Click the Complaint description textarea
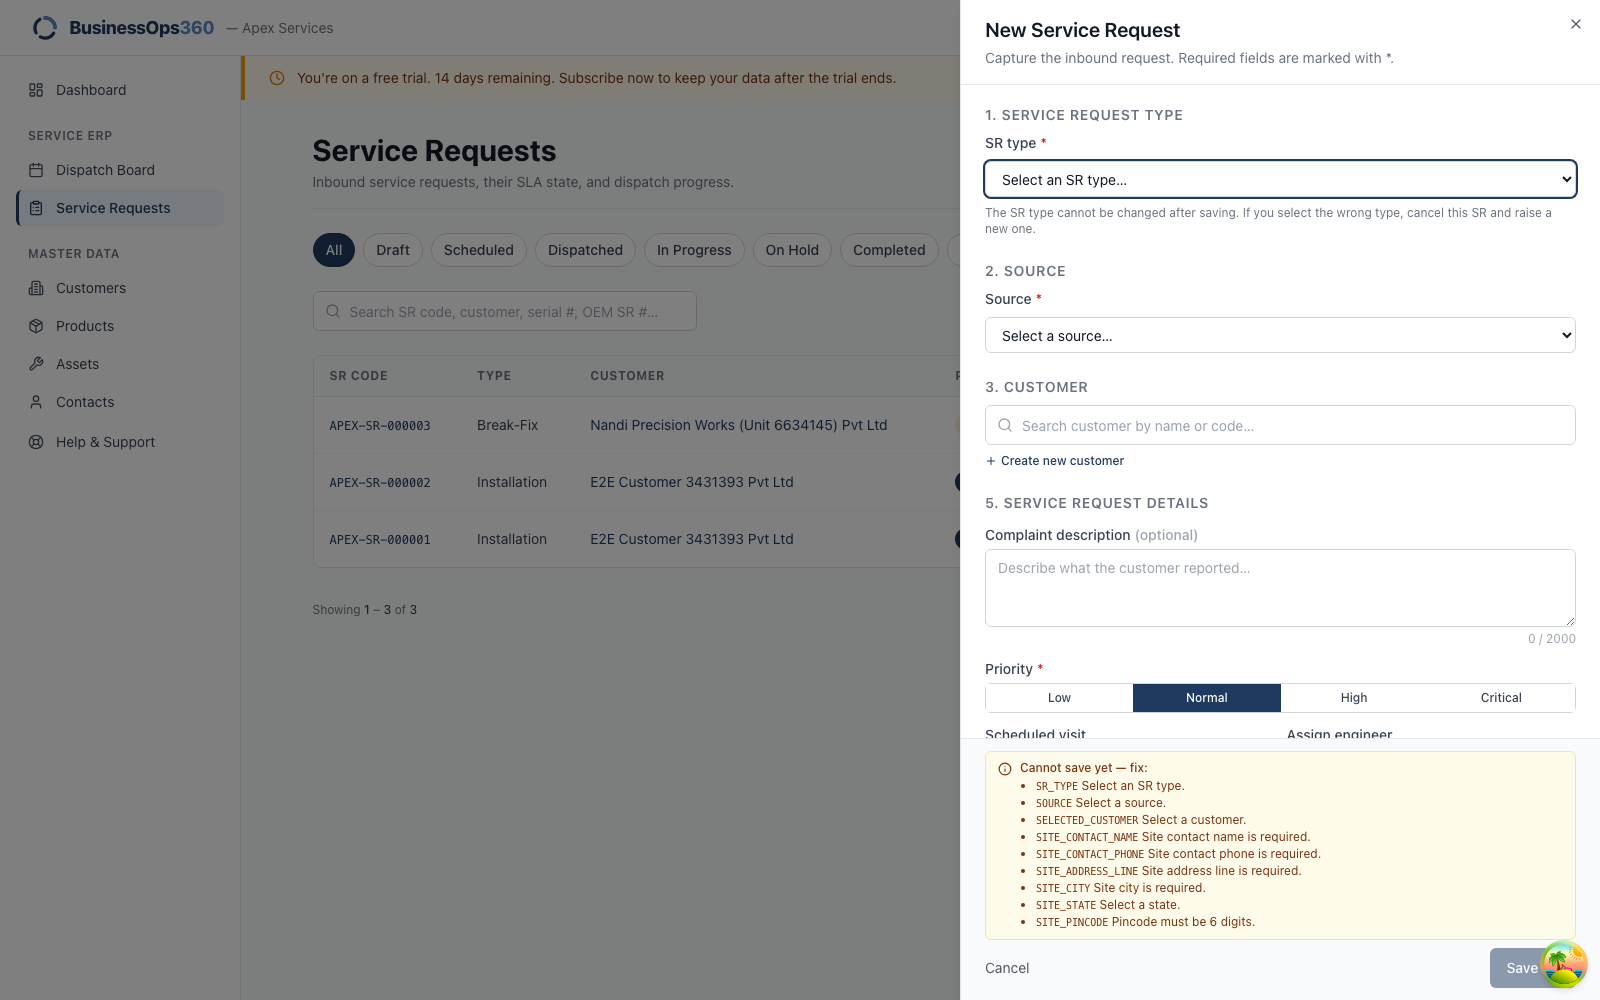 (x=1280, y=588)
